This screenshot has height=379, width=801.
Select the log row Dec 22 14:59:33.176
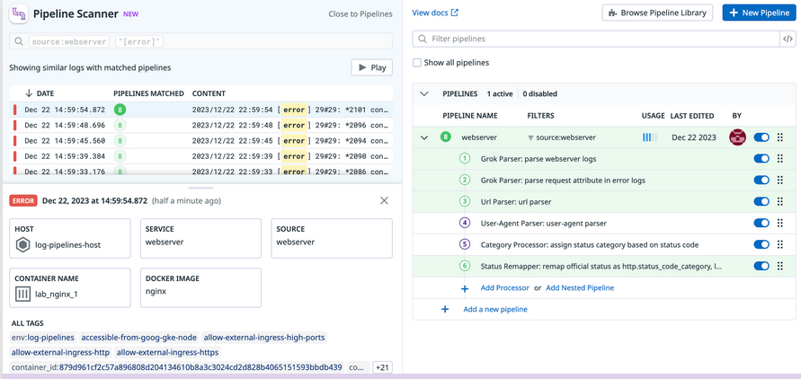201,172
